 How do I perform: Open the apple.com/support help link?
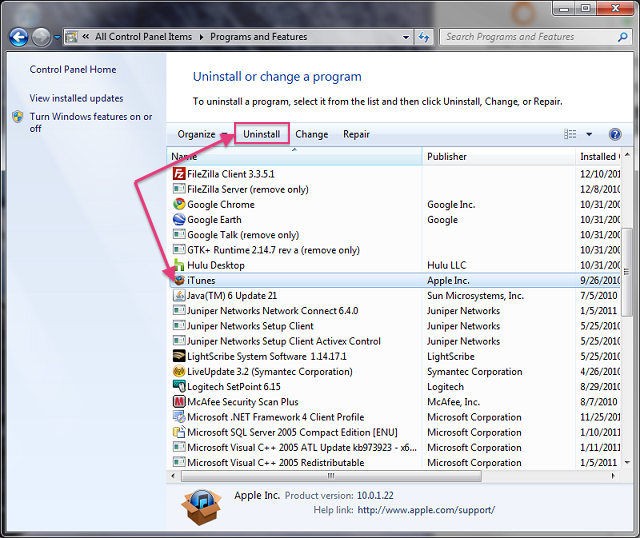click(426, 510)
